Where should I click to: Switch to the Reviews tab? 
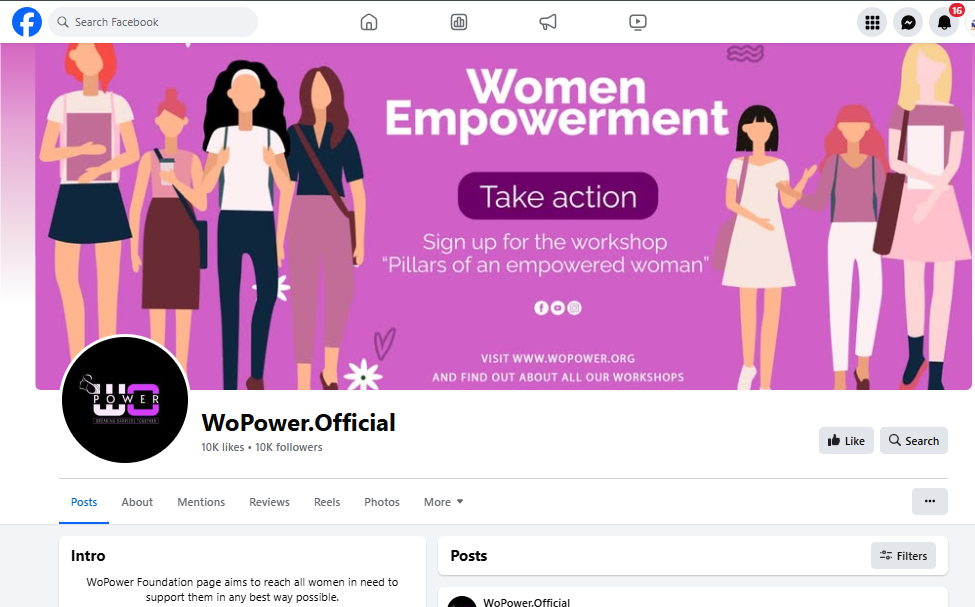pos(269,502)
